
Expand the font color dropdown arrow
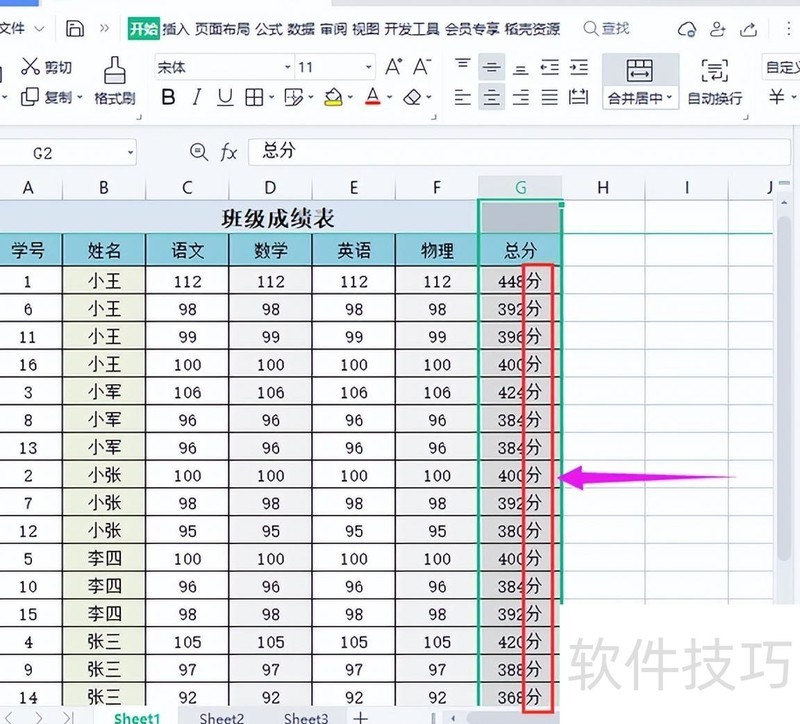click(389, 96)
